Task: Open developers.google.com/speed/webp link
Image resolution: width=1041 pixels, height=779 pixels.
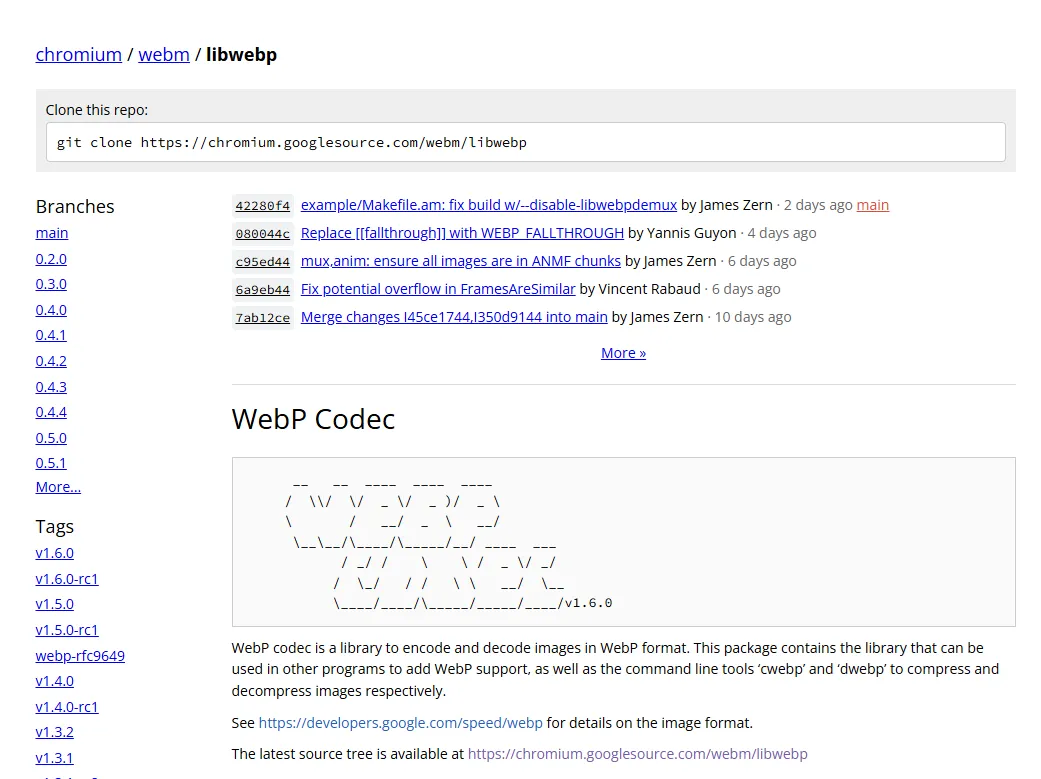Action: (x=400, y=723)
